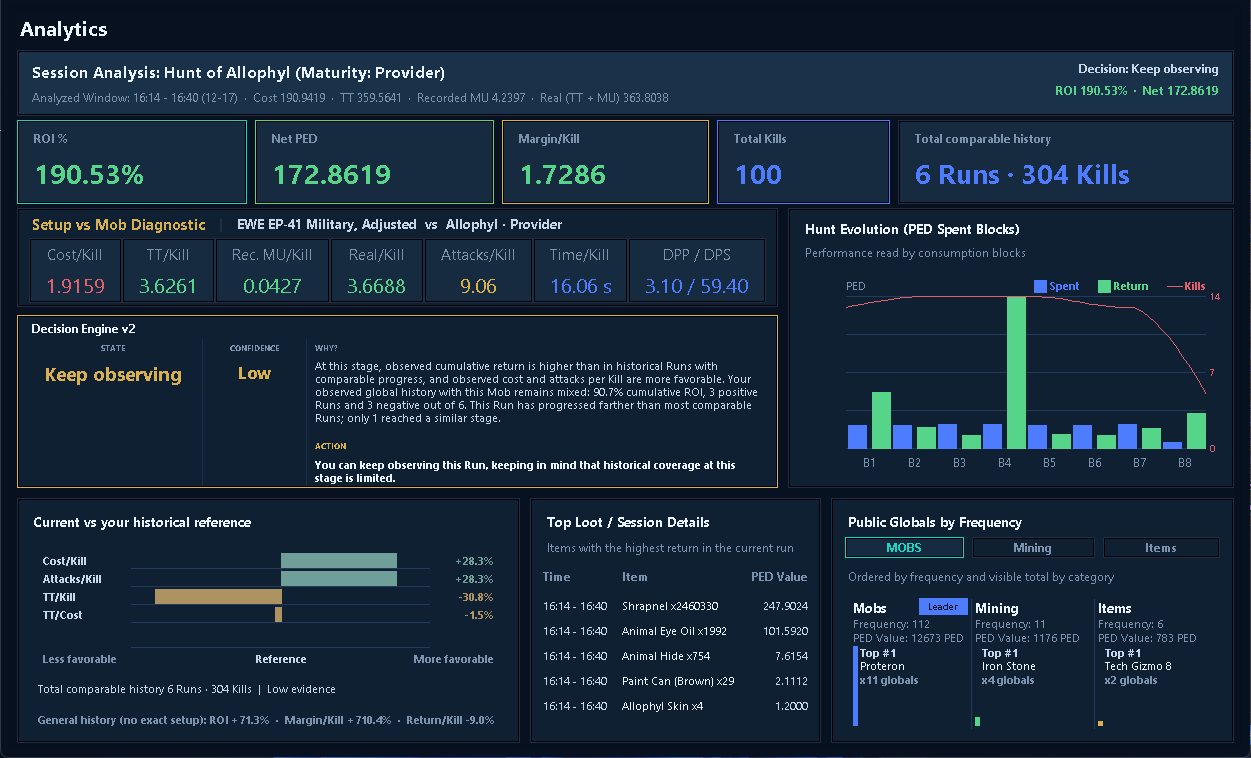This screenshot has height=758, width=1251.
Task: Click the DPP / DPS value 3.10 / 59.40
Action: coord(697,286)
